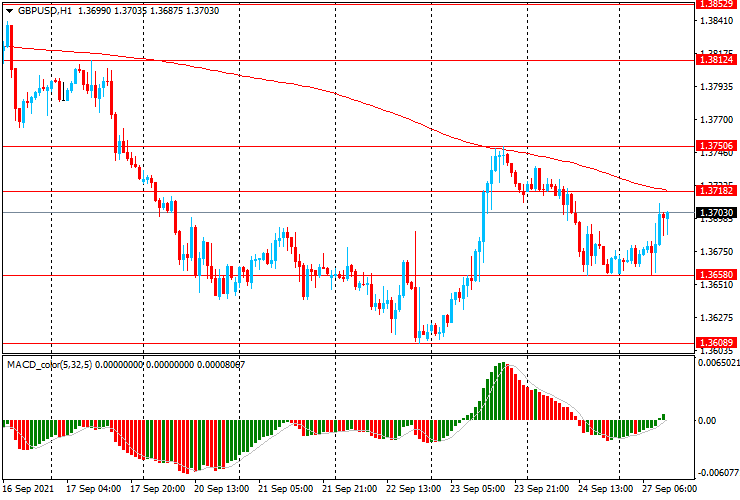Click the 20 Sep 13:00 time label
The width and height of the screenshot is (740, 500).
tap(221, 488)
